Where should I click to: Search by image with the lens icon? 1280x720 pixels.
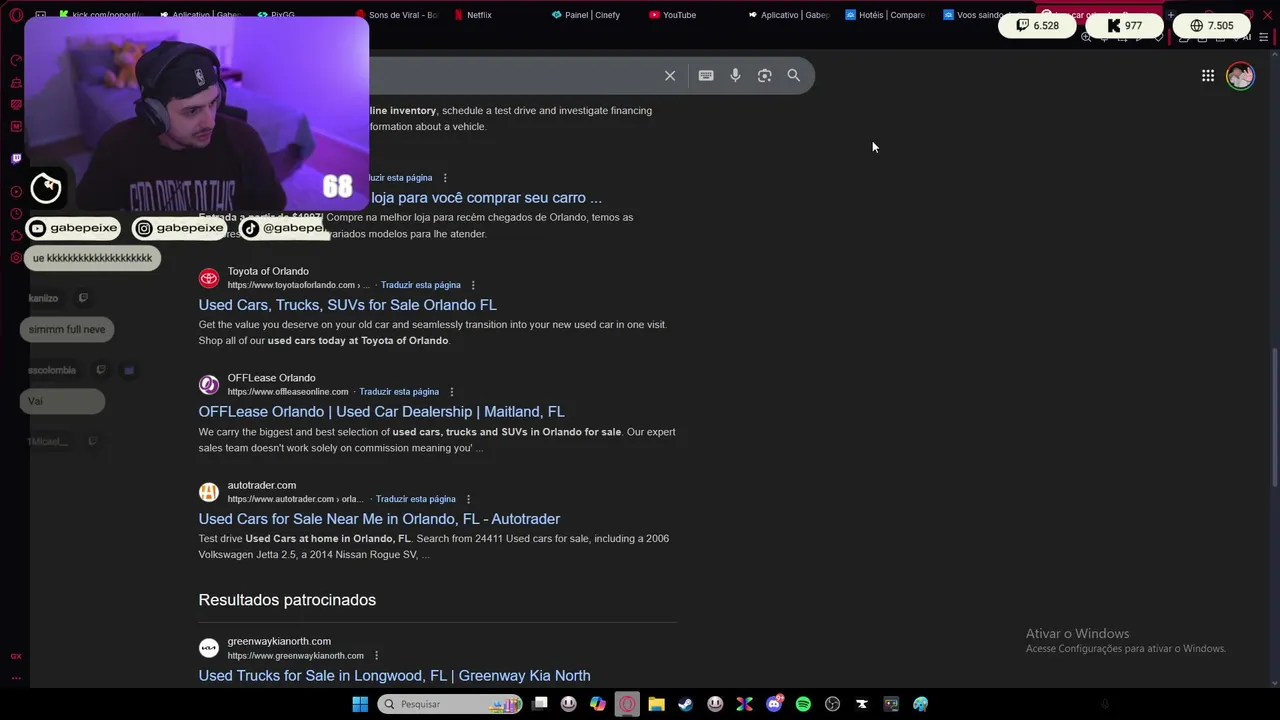tap(764, 76)
